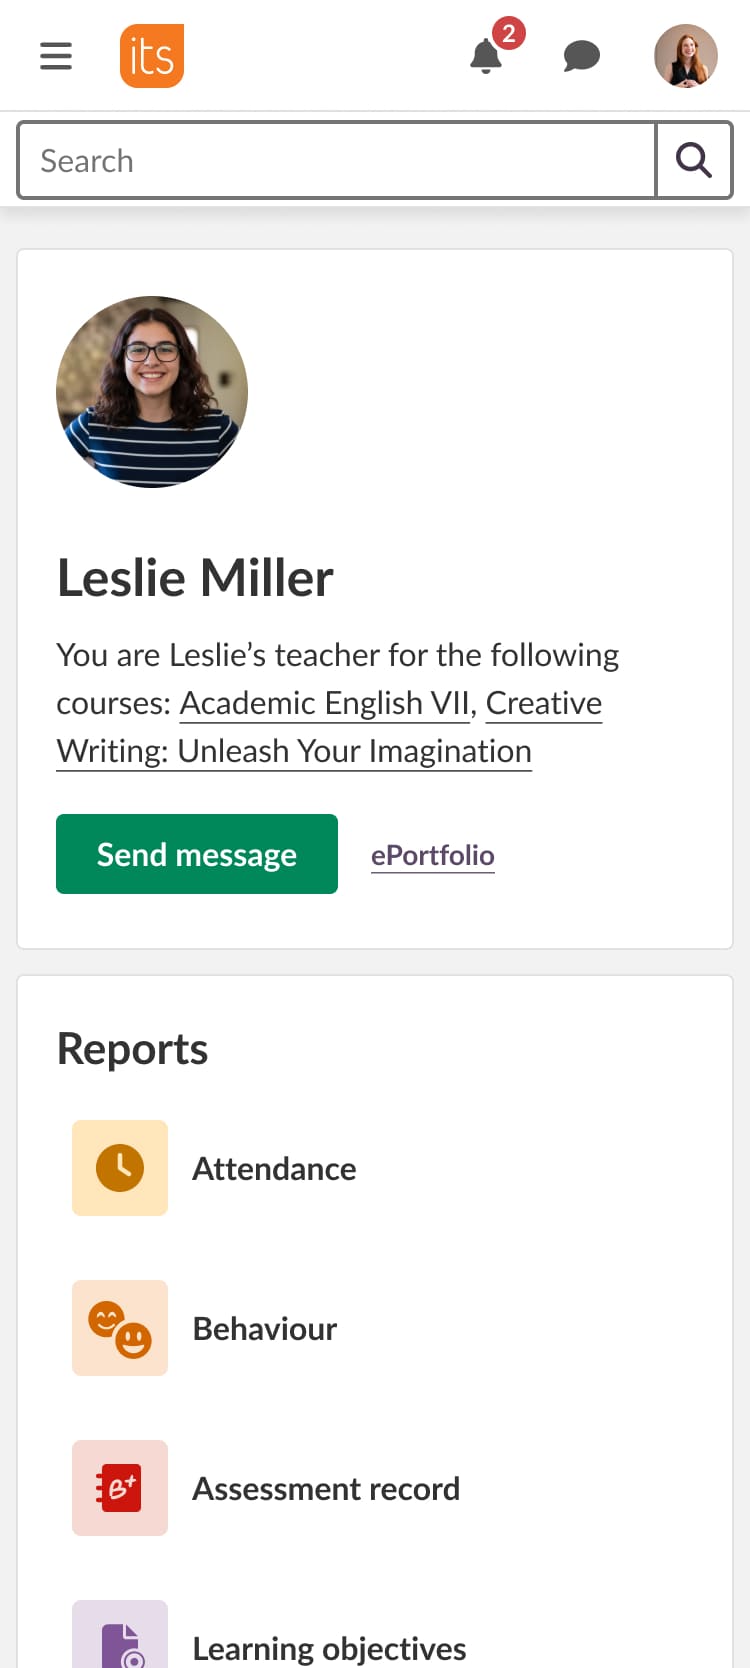This screenshot has height=1668, width=750.
Task: Click inside the Search field
Action: (x=337, y=161)
